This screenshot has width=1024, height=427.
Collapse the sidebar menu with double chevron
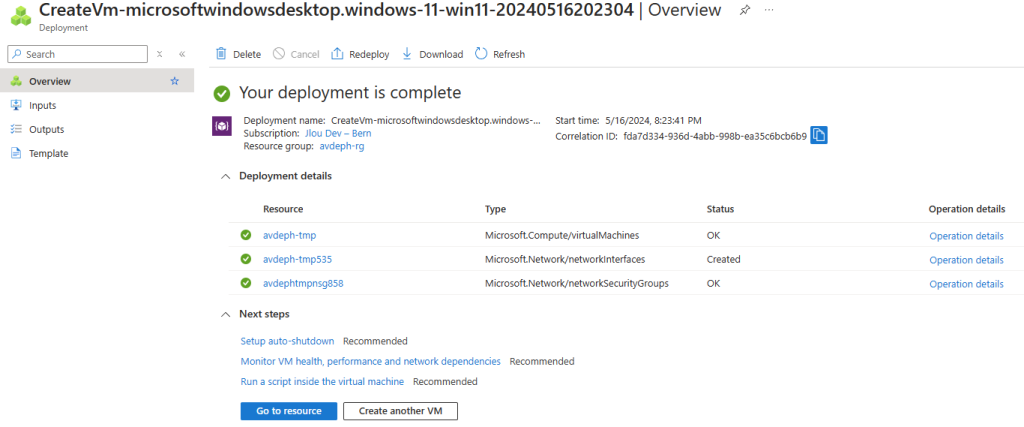click(182, 54)
